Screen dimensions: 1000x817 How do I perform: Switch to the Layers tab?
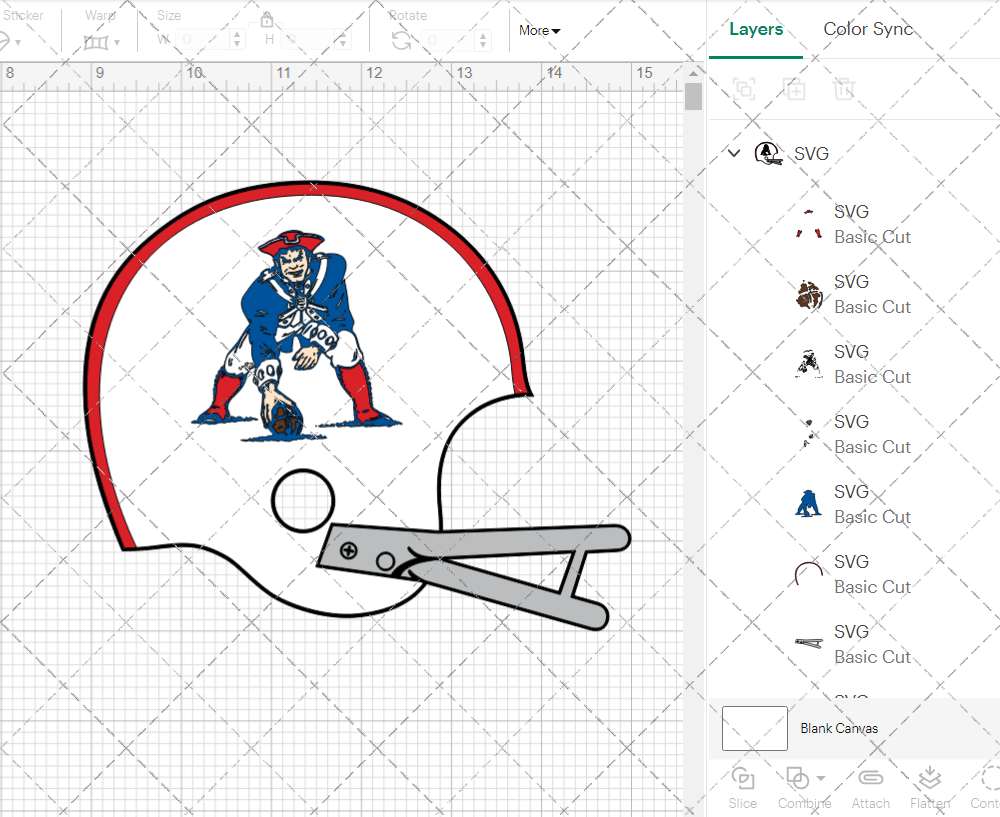[756, 29]
